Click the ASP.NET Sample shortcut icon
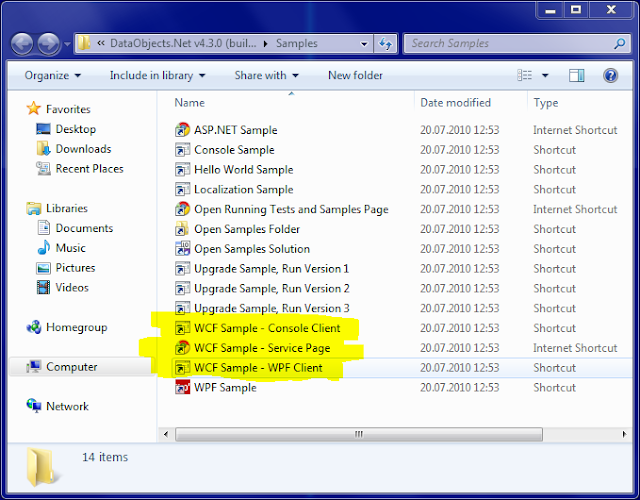Viewport: 640px width, 500px height. tap(182, 130)
